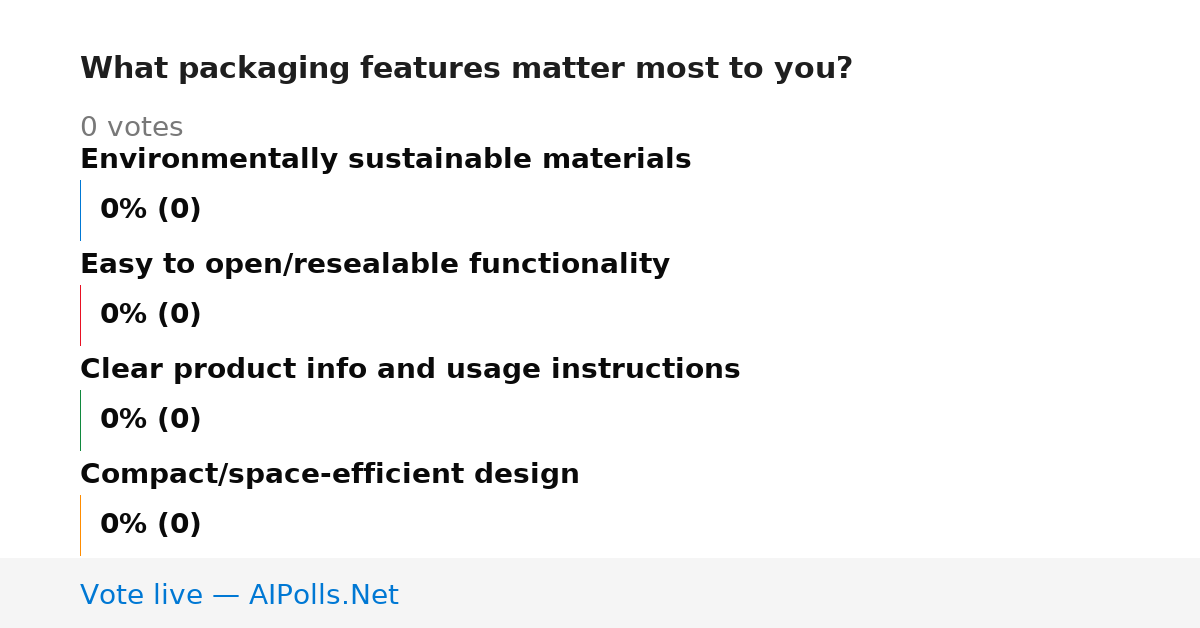
Task: Choose 'Easy to open/resealable functionality' option
Action: [x=375, y=265]
